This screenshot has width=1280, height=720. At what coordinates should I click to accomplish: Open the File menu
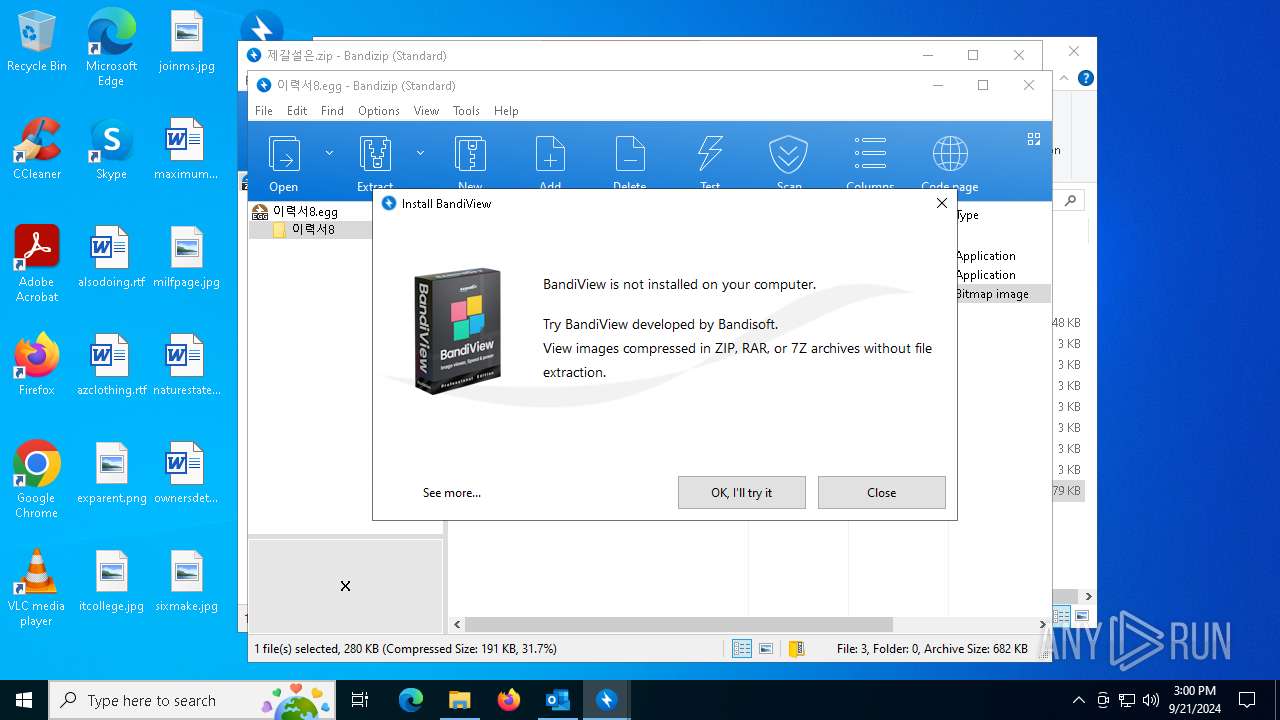coord(264,111)
